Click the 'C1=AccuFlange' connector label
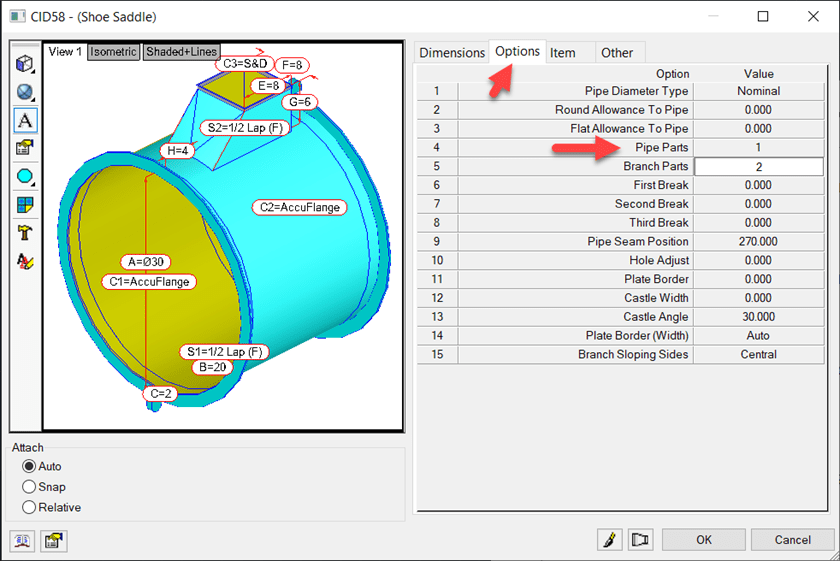840x561 pixels. (149, 282)
